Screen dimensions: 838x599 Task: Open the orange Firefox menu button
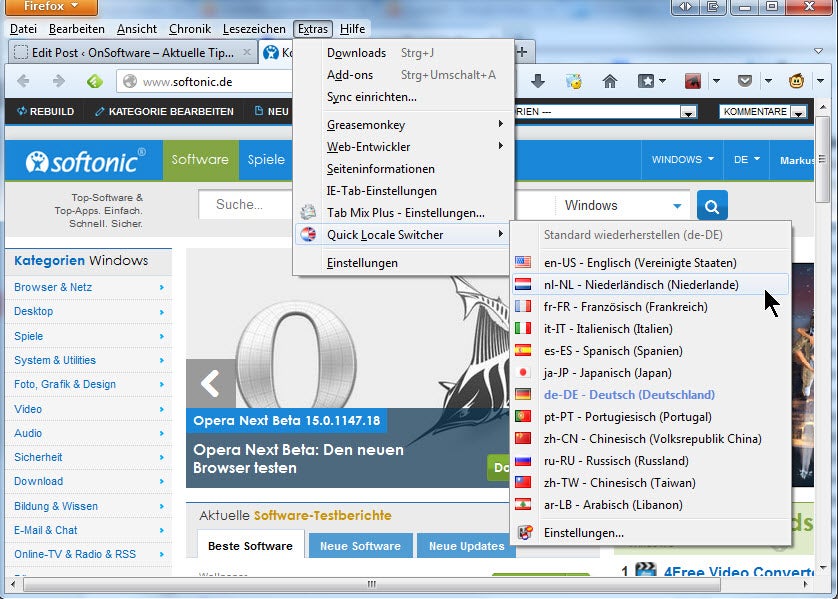pos(49,8)
